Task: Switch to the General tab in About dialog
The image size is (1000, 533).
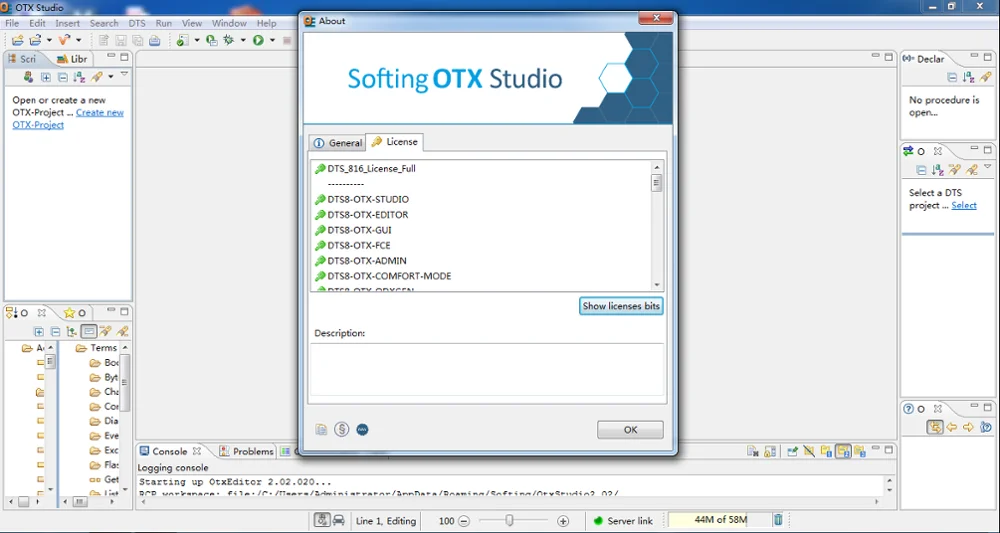Action: tap(337, 143)
